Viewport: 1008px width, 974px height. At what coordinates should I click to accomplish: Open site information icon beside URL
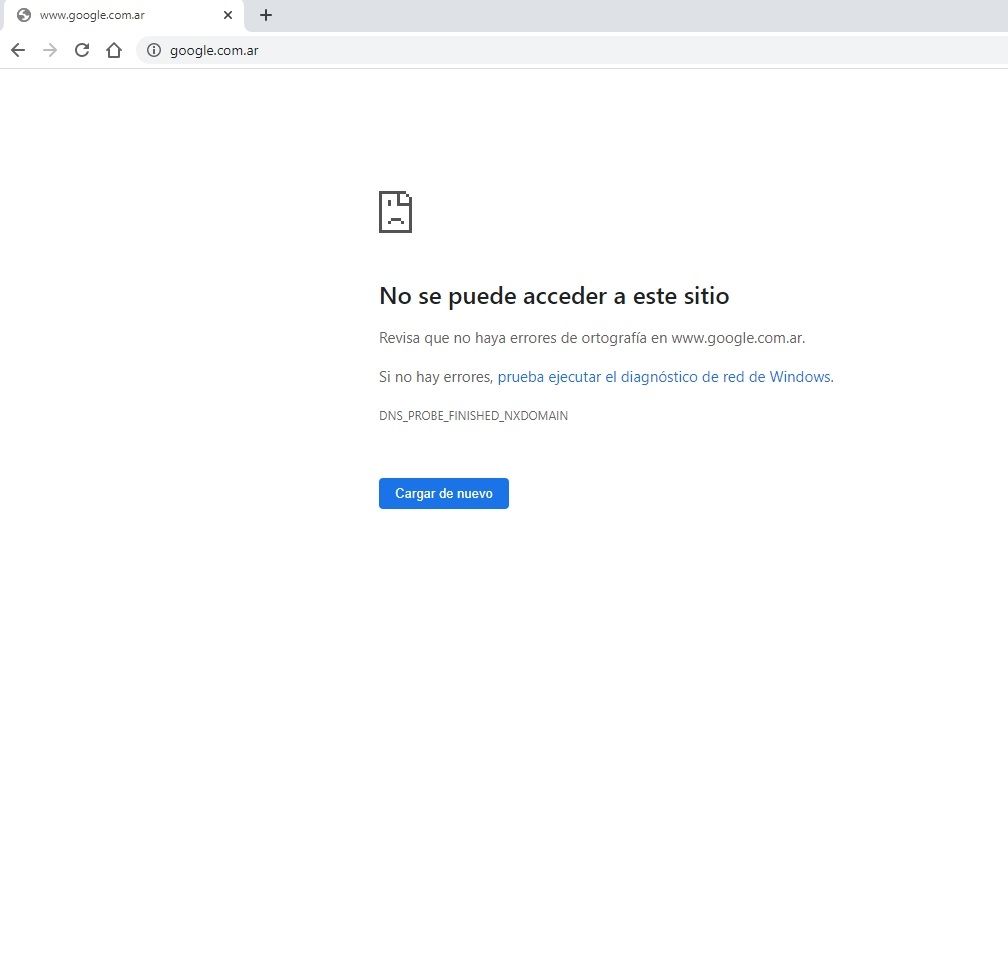click(x=154, y=50)
